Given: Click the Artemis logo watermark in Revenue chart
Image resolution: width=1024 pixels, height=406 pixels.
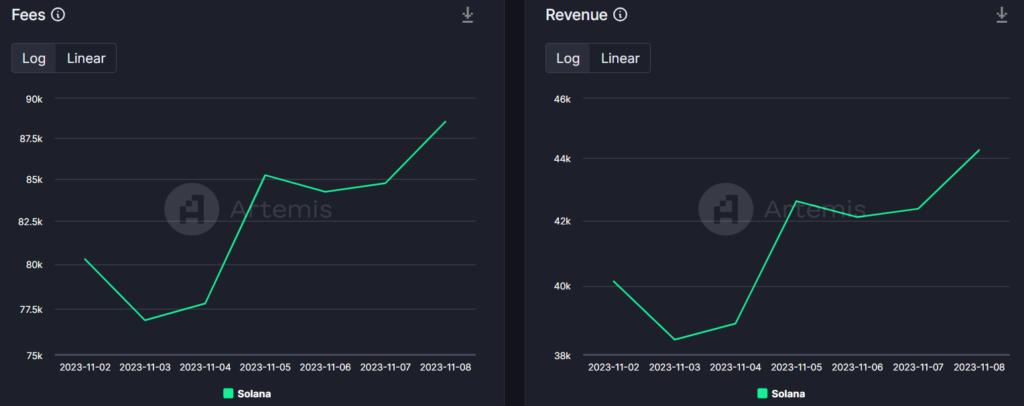Looking at the screenshot, I should [x=725, y=208].
